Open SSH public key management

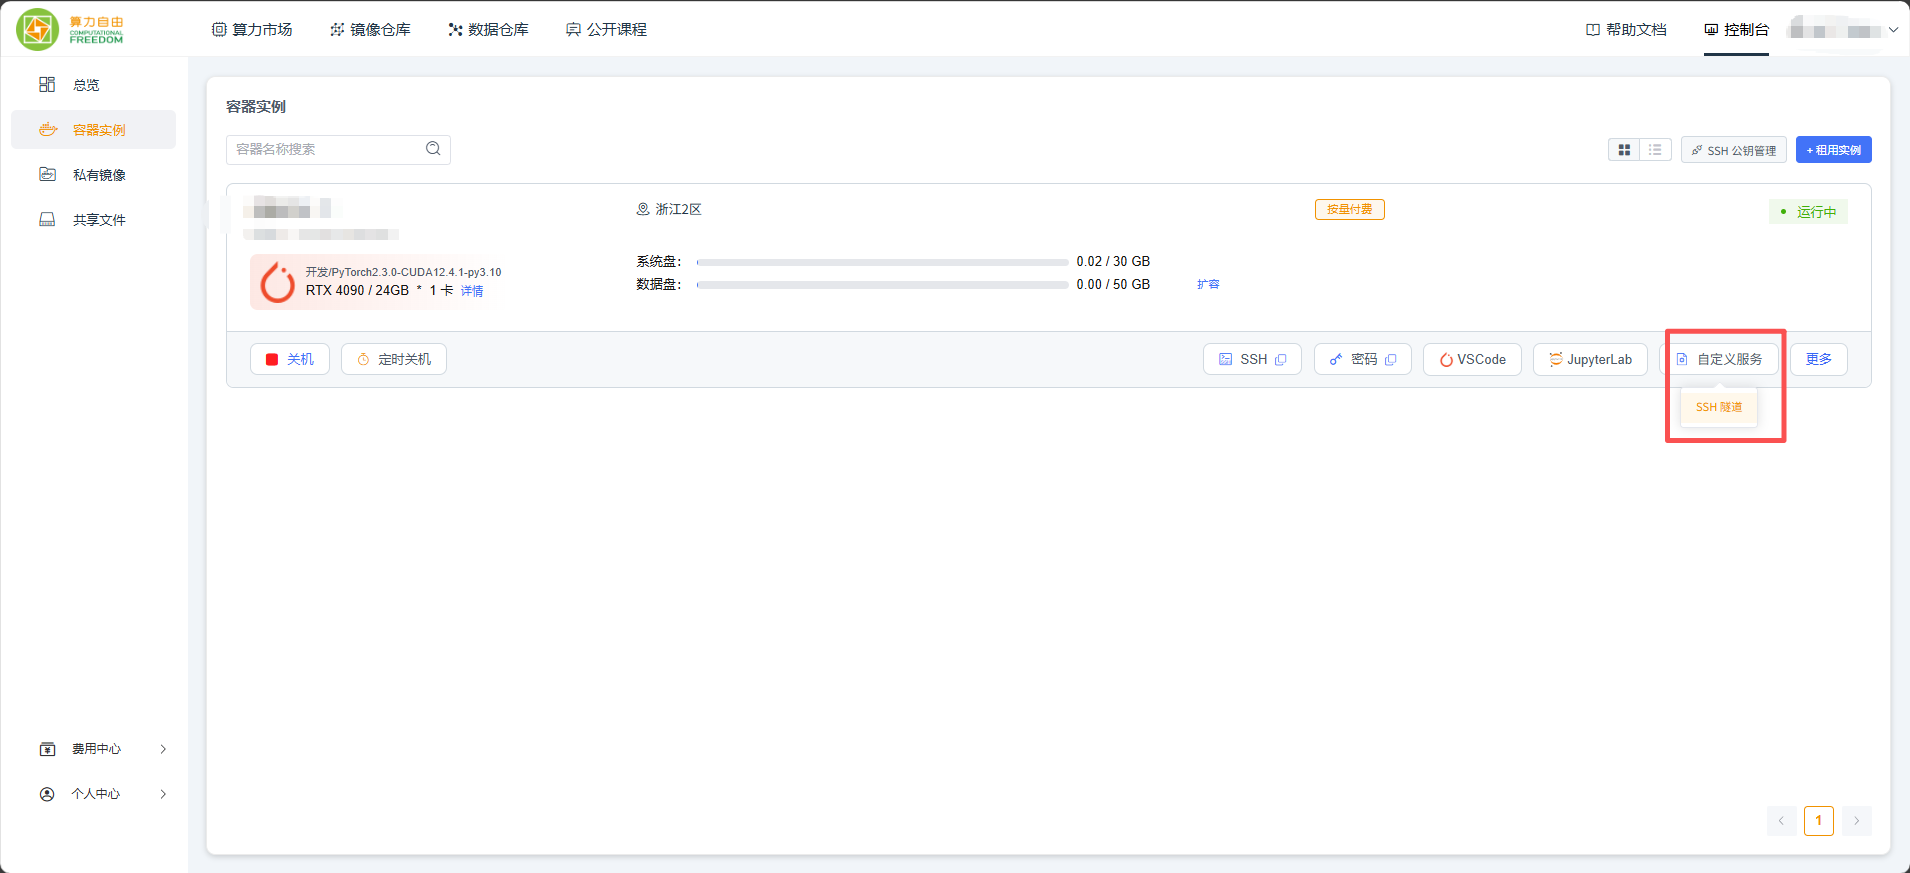pos(1733,150)
